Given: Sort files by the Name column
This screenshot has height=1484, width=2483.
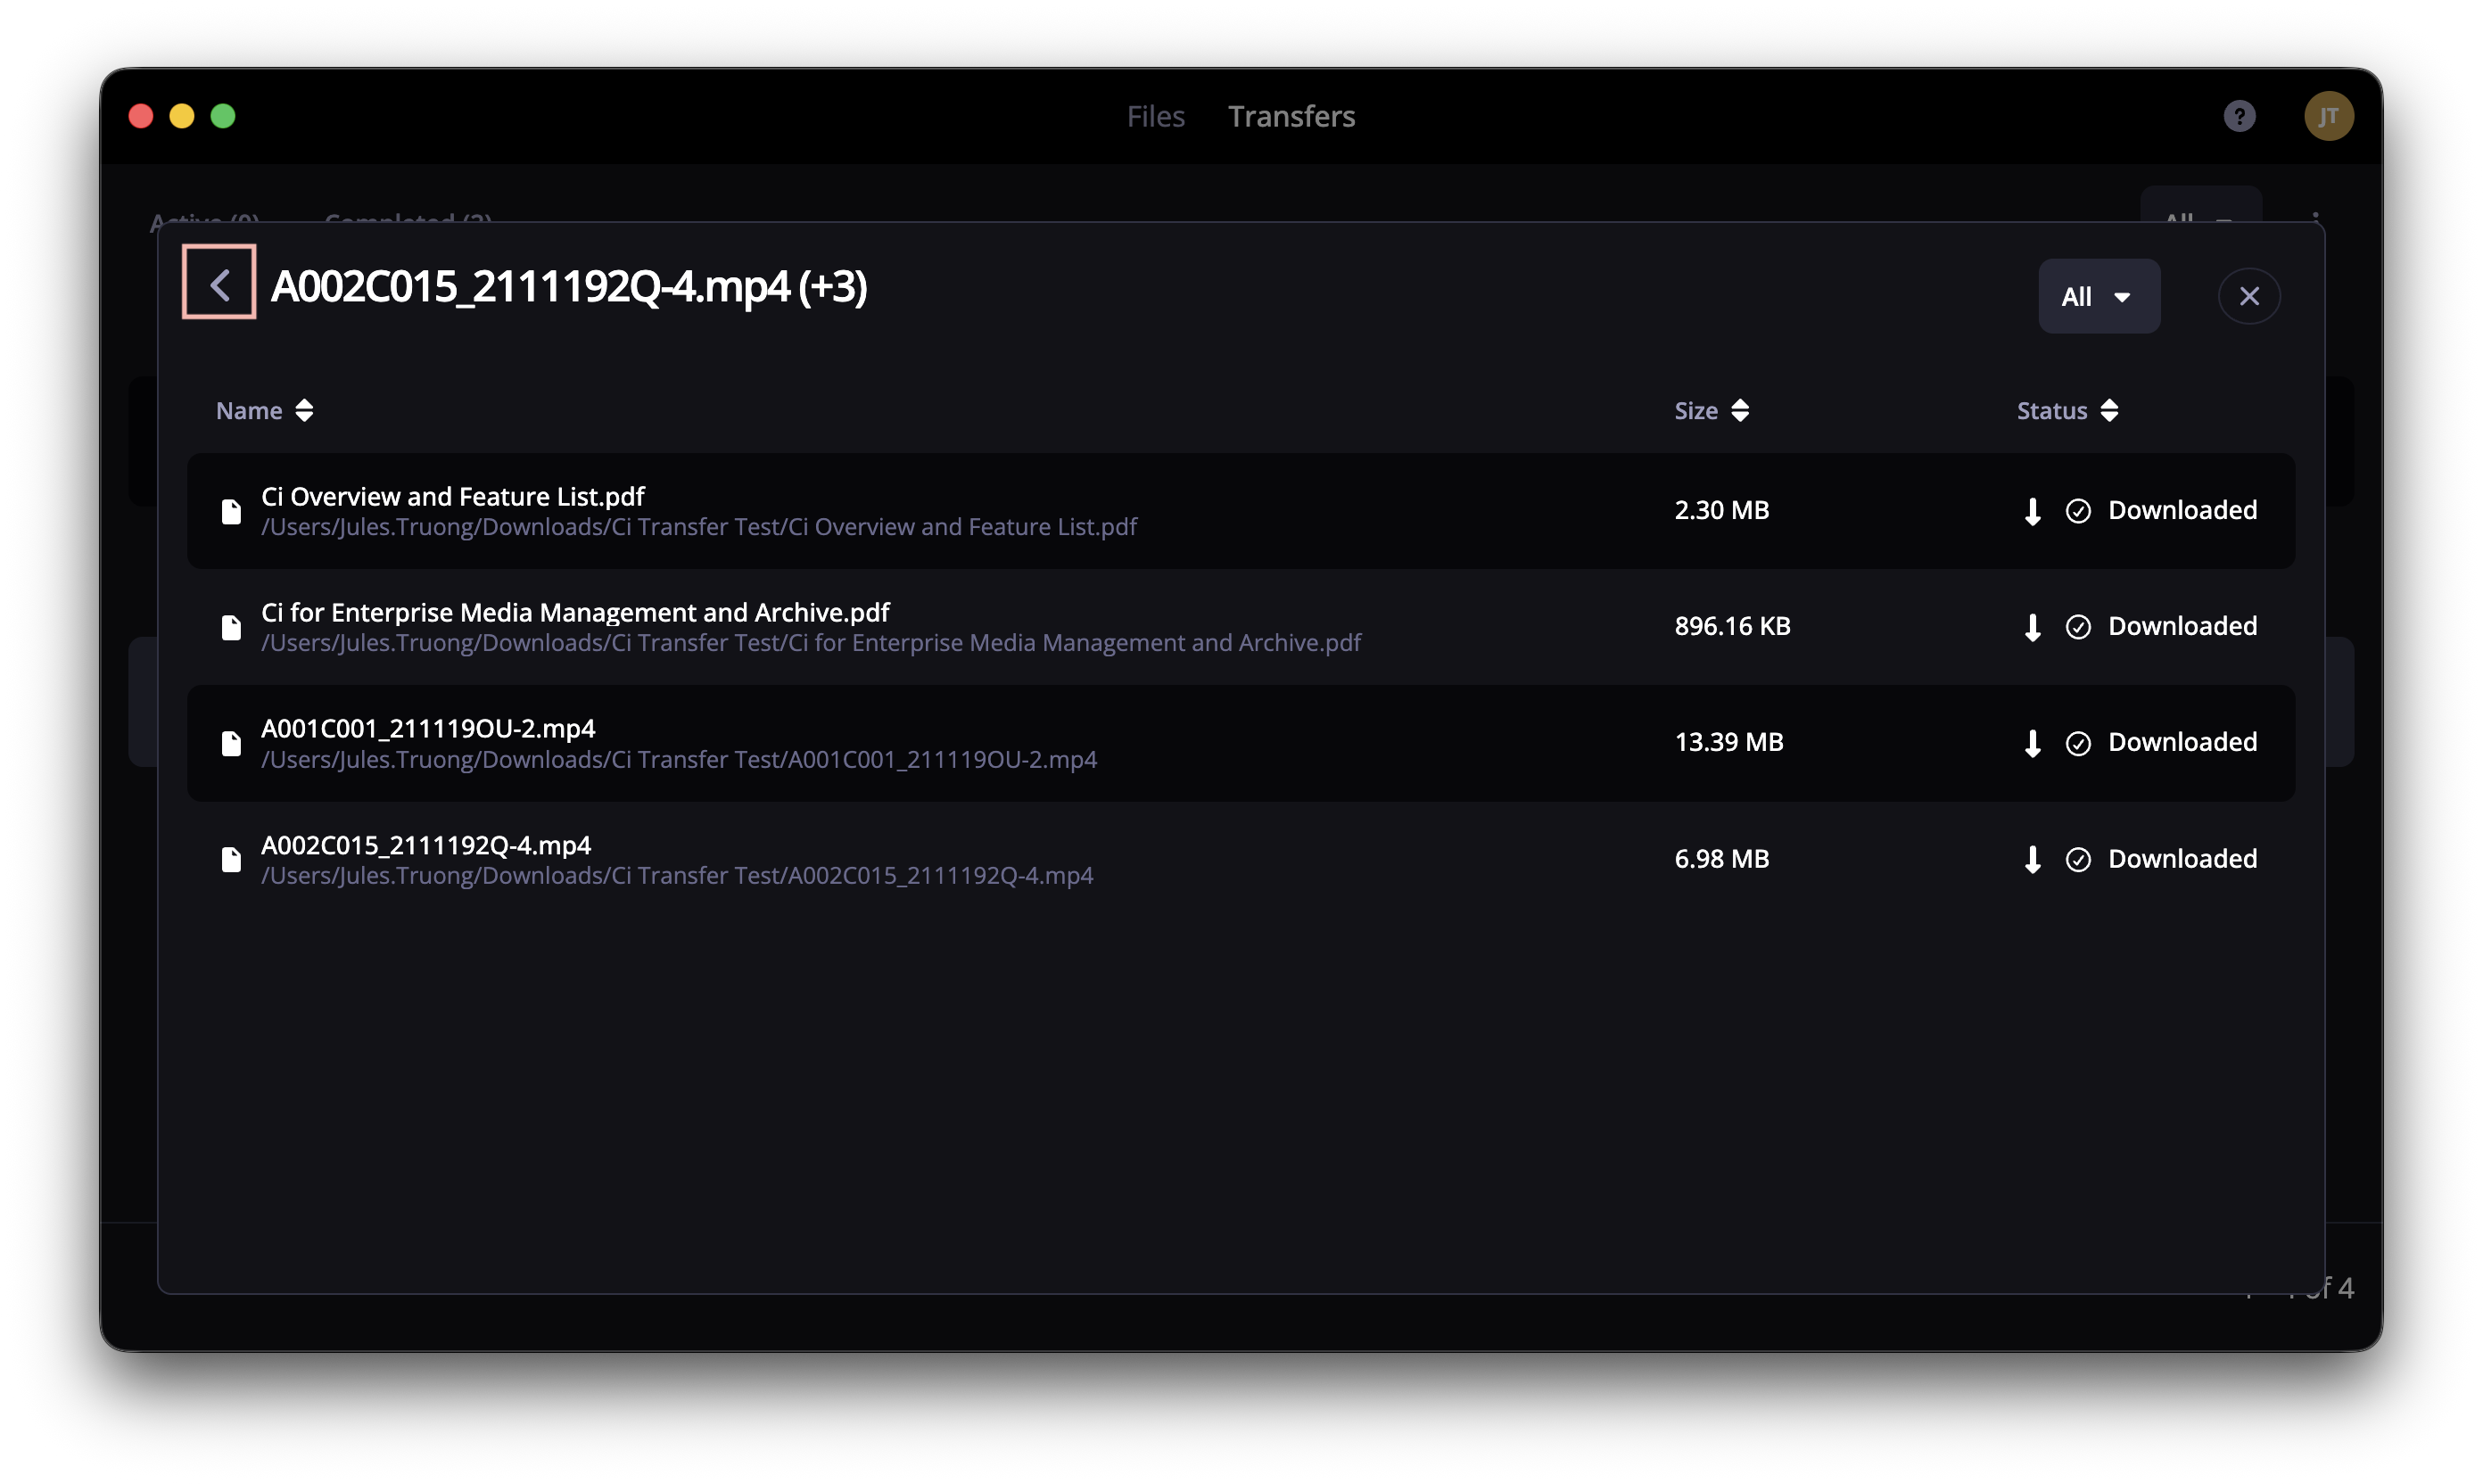Looking at the screenshot, I should tap(264, 411).
